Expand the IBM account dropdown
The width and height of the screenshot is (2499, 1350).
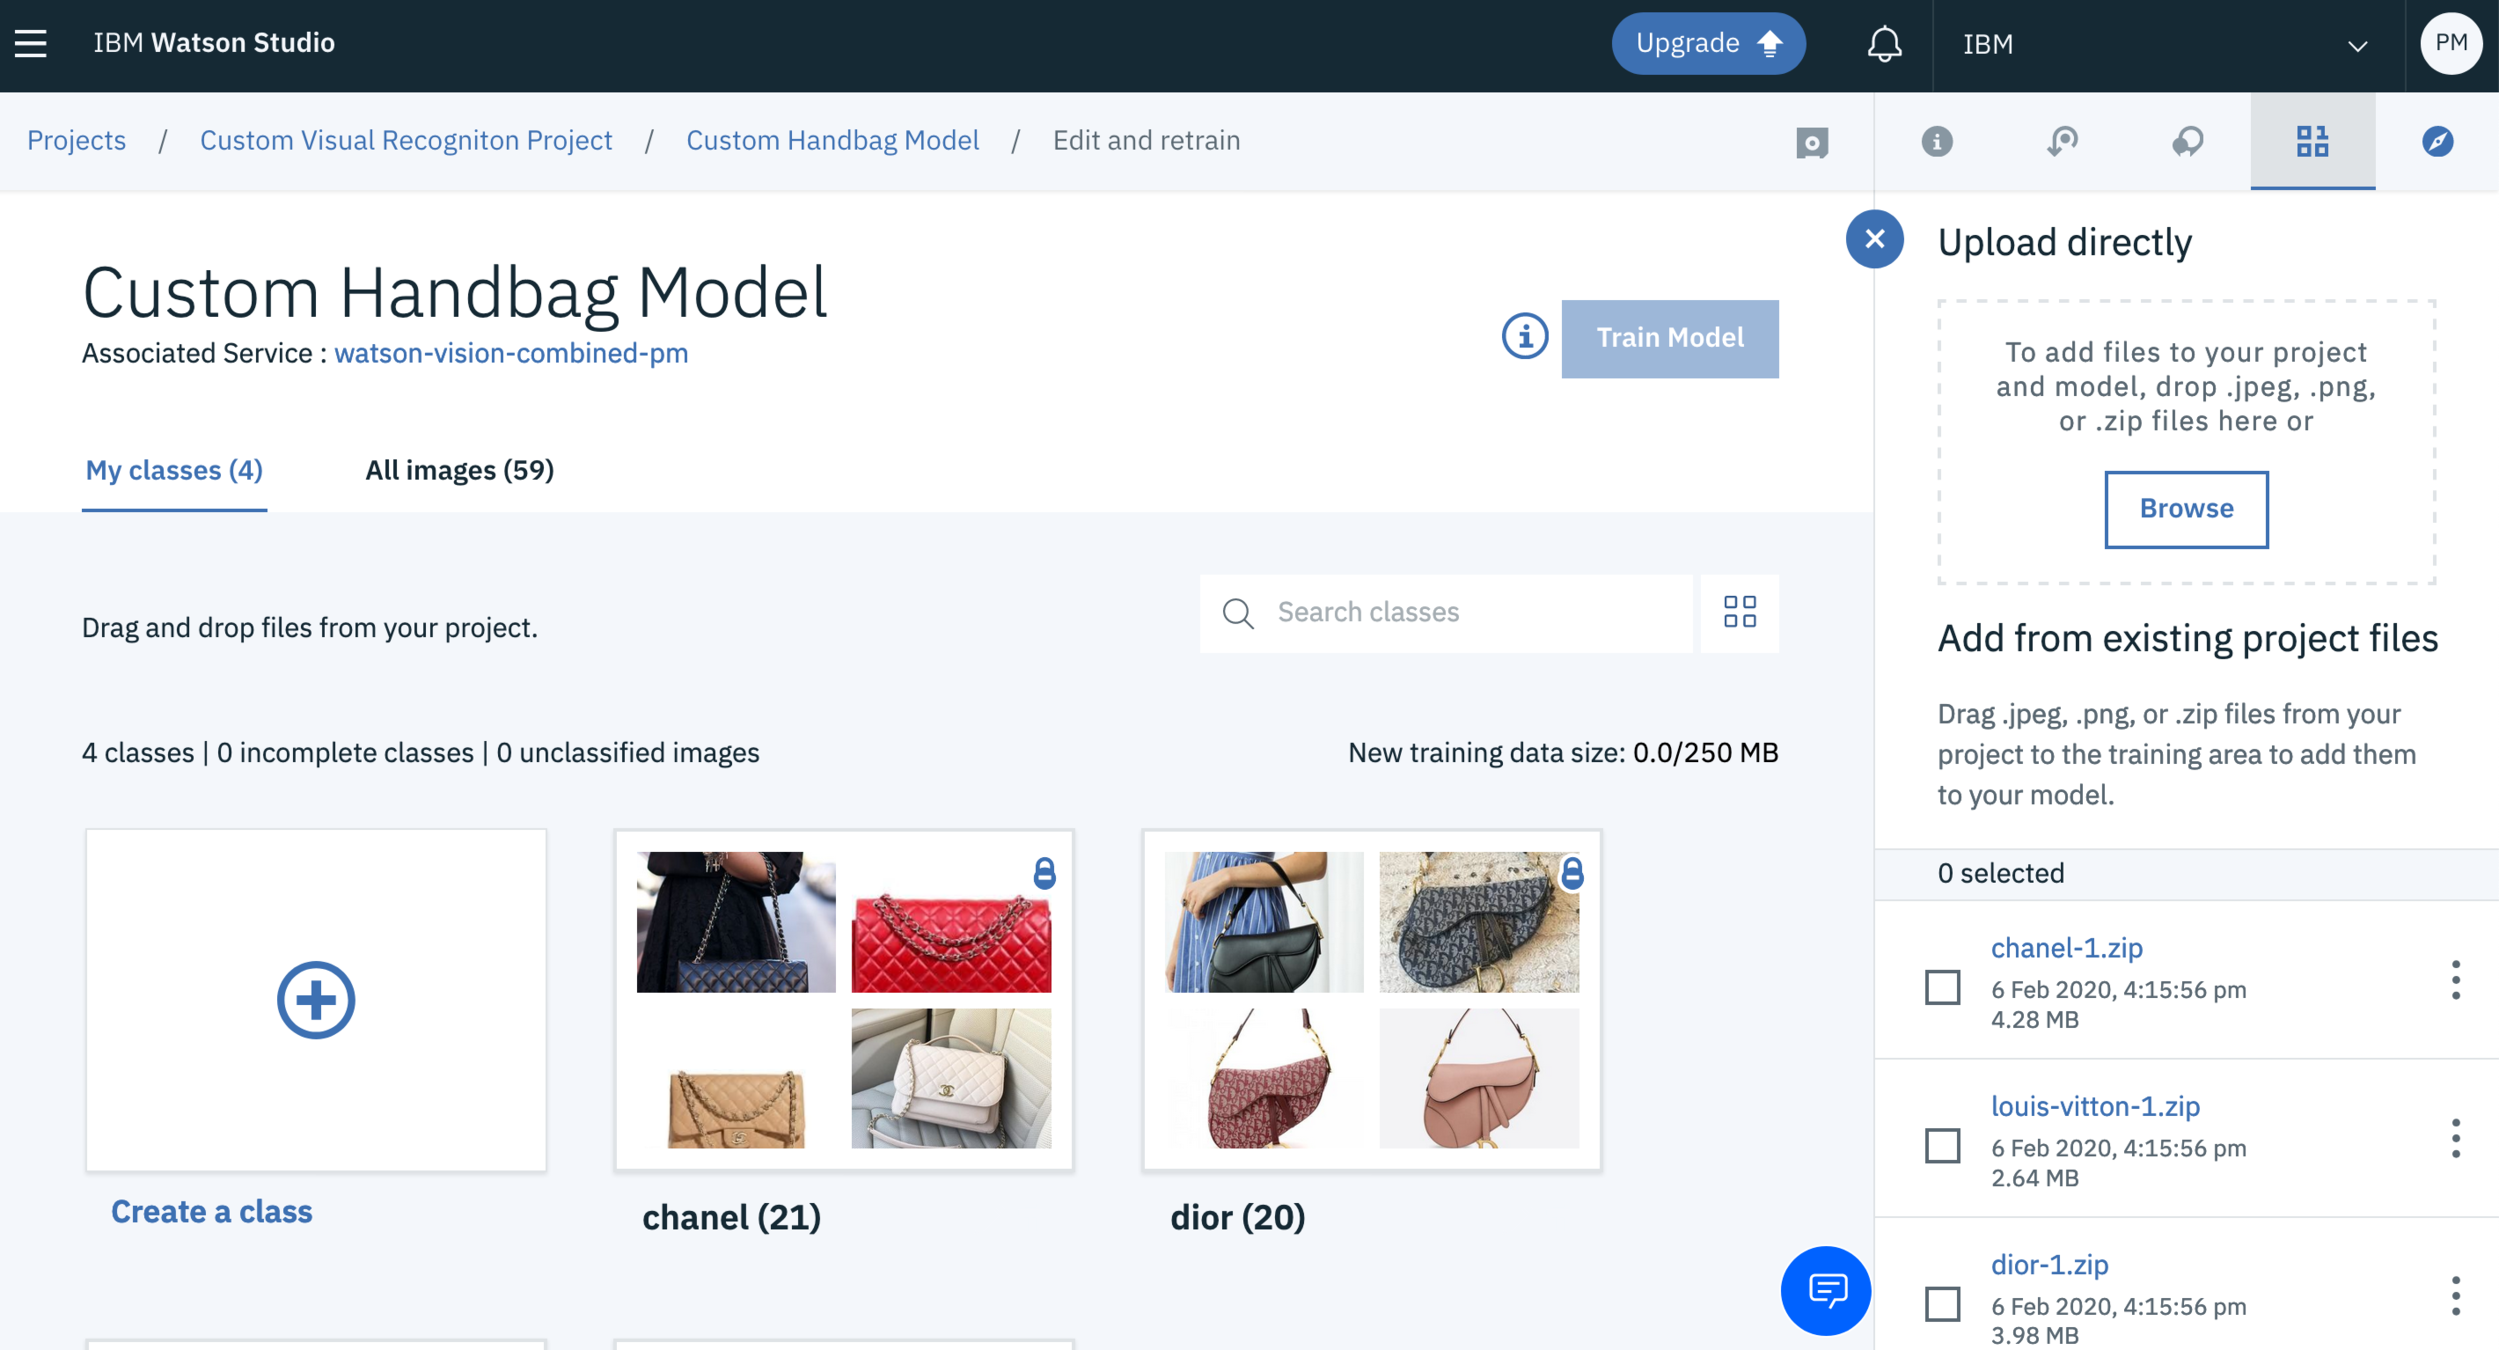pyautogui.click(x=2357, y=45)
